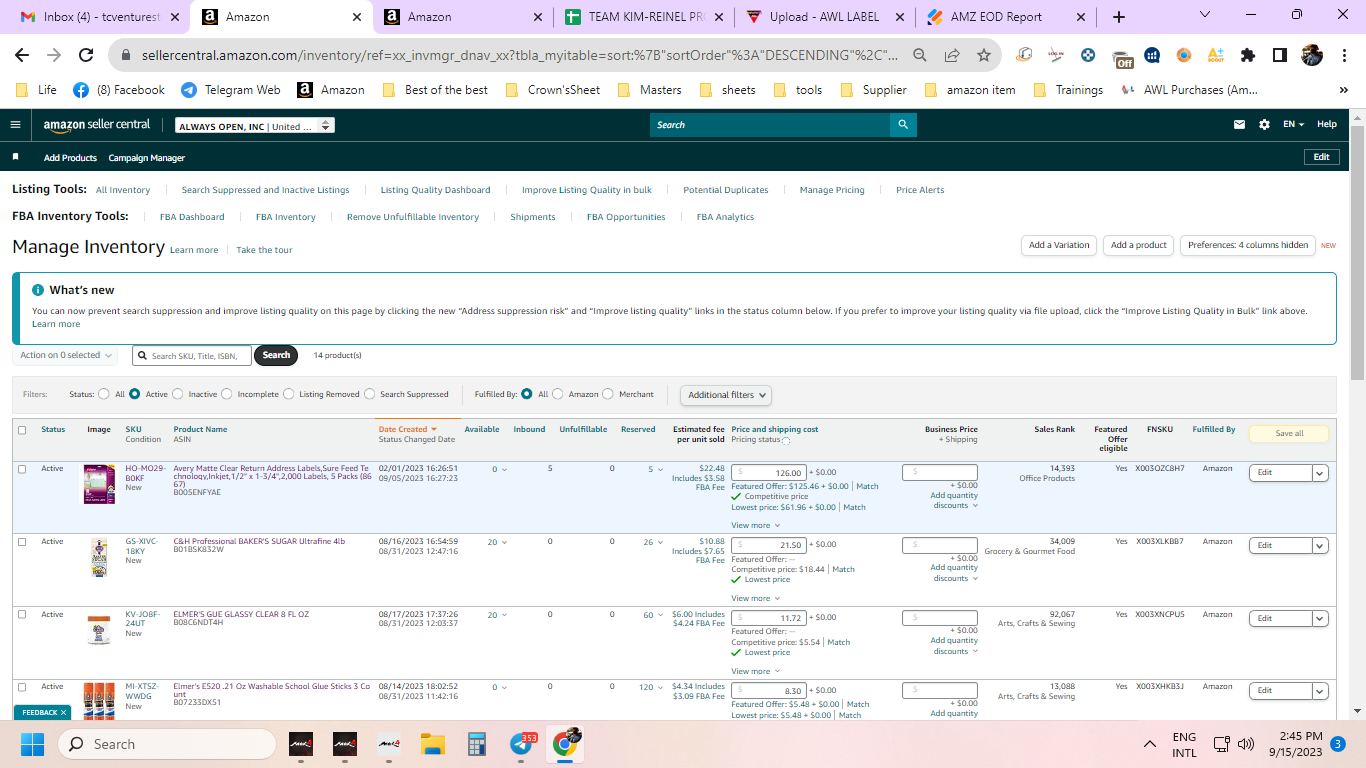
Task: Click the C&H Baker's Sugar product image
Action: (x=99, y=557)
